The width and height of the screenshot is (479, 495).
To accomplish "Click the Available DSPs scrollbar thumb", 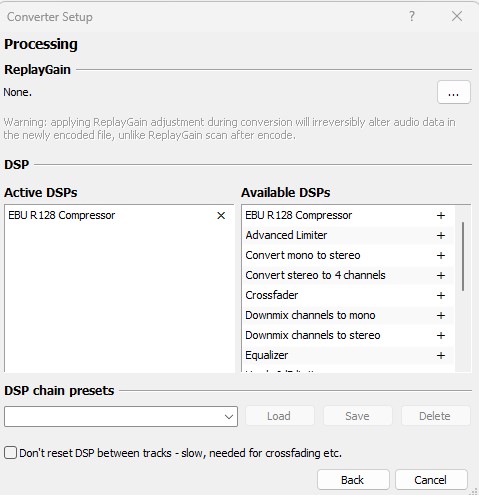I will point(463,256).
